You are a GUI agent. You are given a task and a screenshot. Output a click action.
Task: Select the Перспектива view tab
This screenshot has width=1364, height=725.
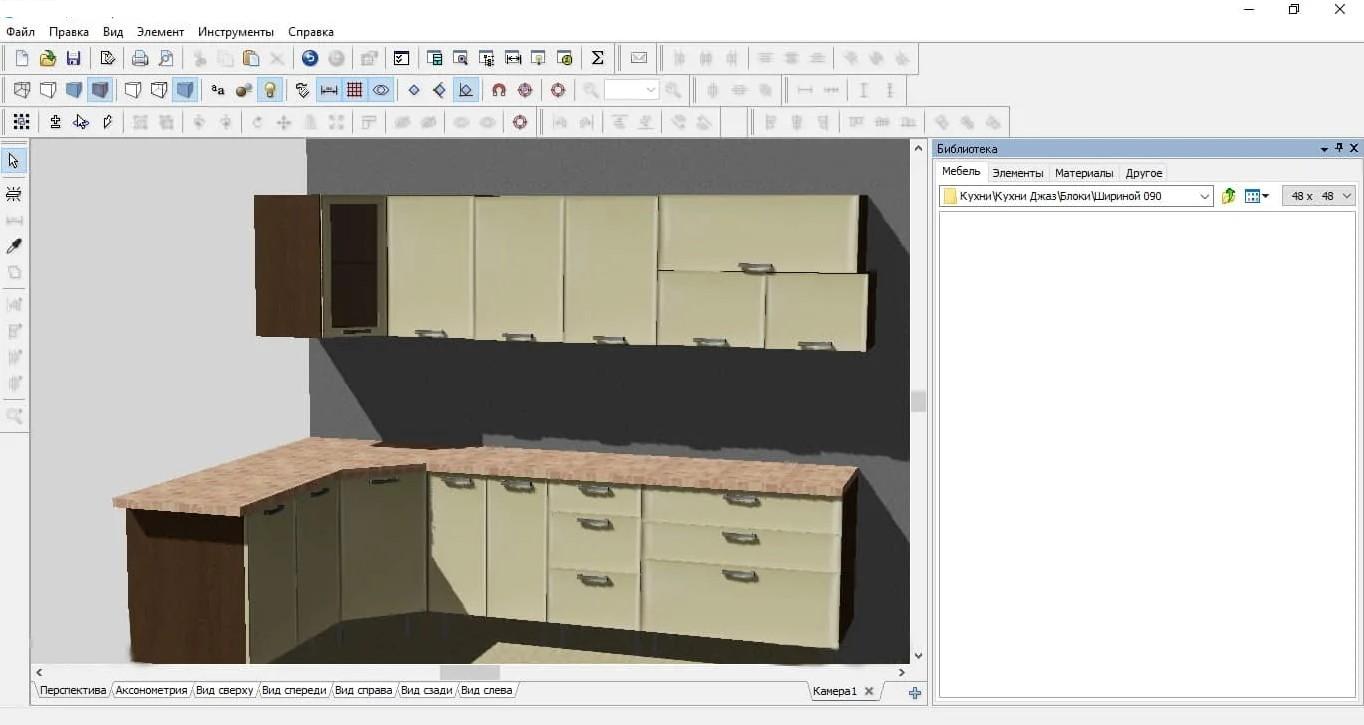pyautogui.click(x=73, y=690)
